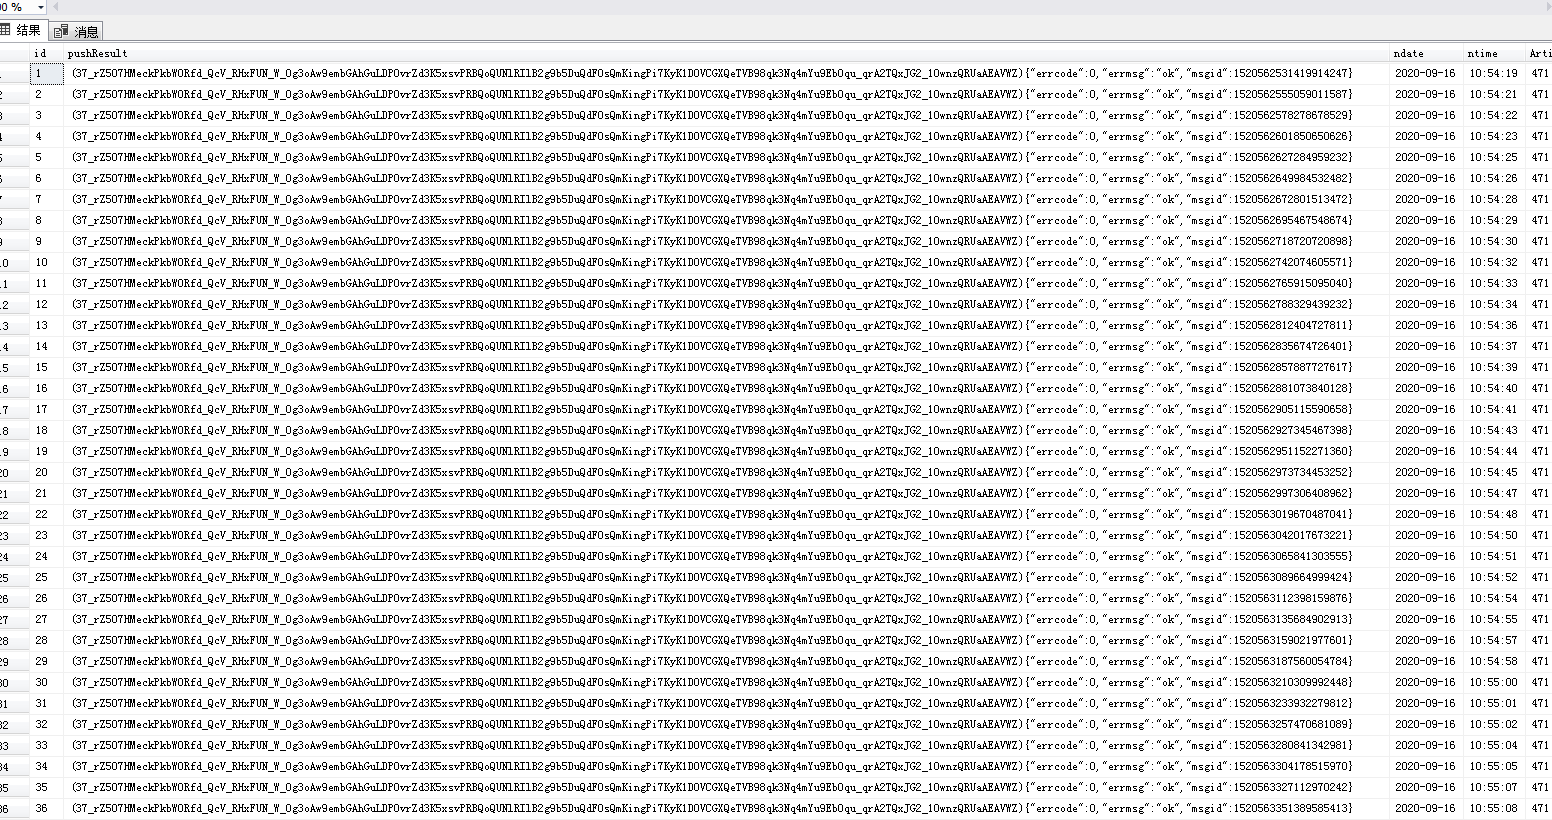Screen dimensions: 1552x820
Task: Select the id cell with value 33
Action: point(46,746)
